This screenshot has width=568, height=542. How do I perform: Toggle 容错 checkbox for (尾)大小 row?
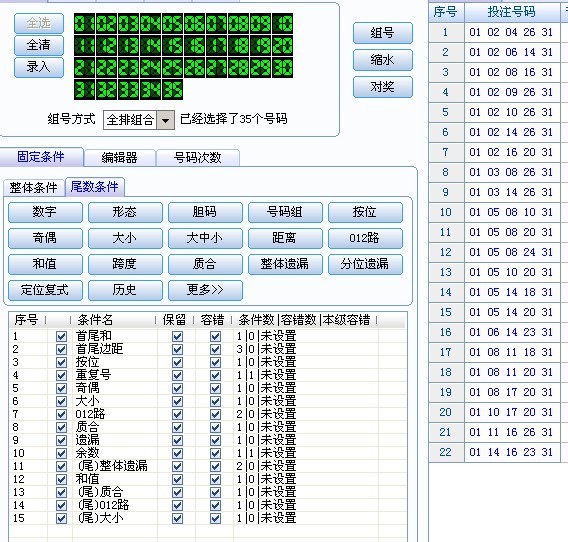click(x=215, y=518)
